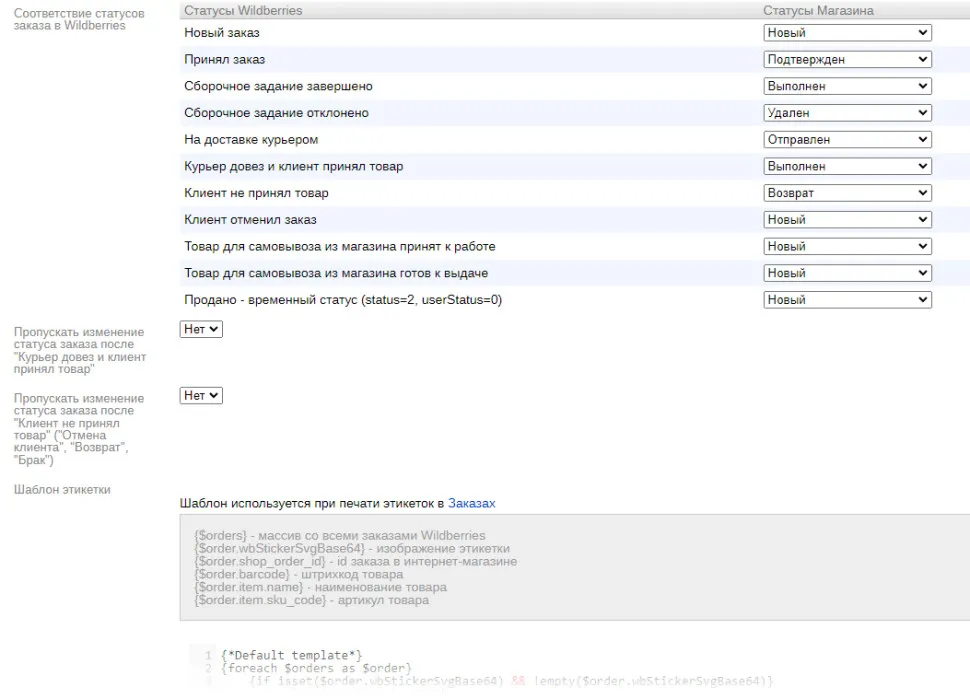Image resolution: width=970 pixels, height=699 pixels.
Task: Change status for "Курьер довез и клиент принял товар"
Action: pyautogui.click(x=847, y=167)
